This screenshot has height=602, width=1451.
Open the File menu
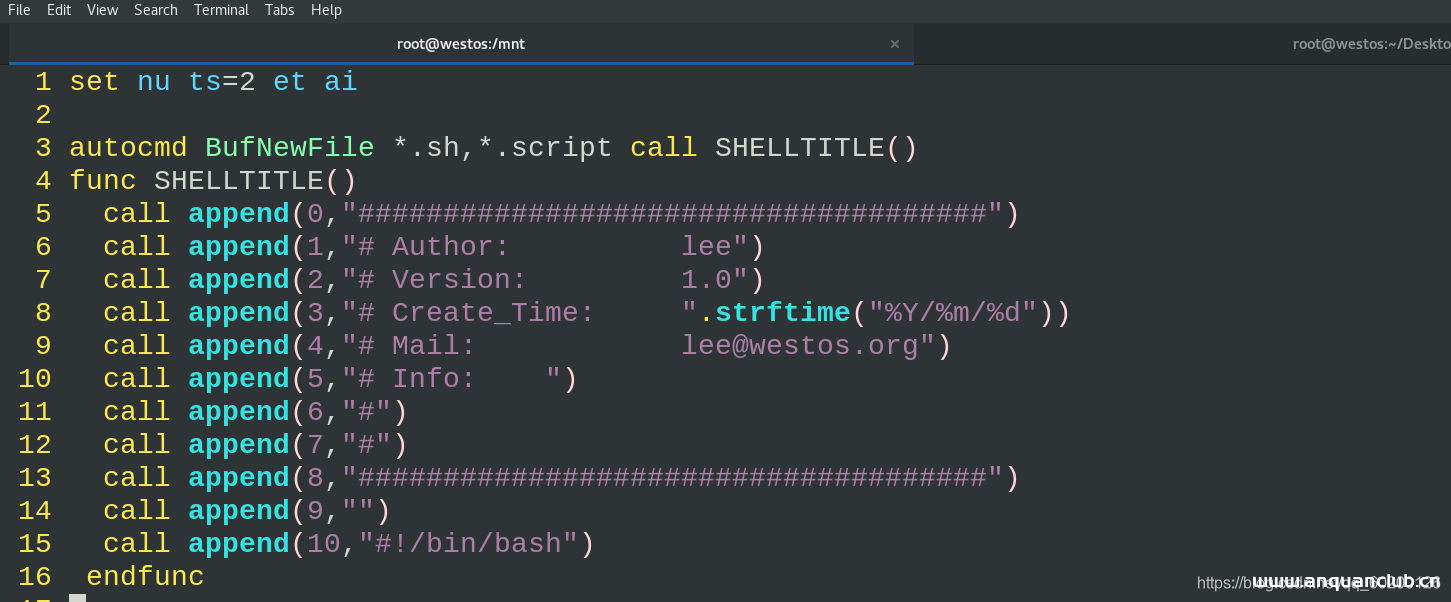coord(19,10)
